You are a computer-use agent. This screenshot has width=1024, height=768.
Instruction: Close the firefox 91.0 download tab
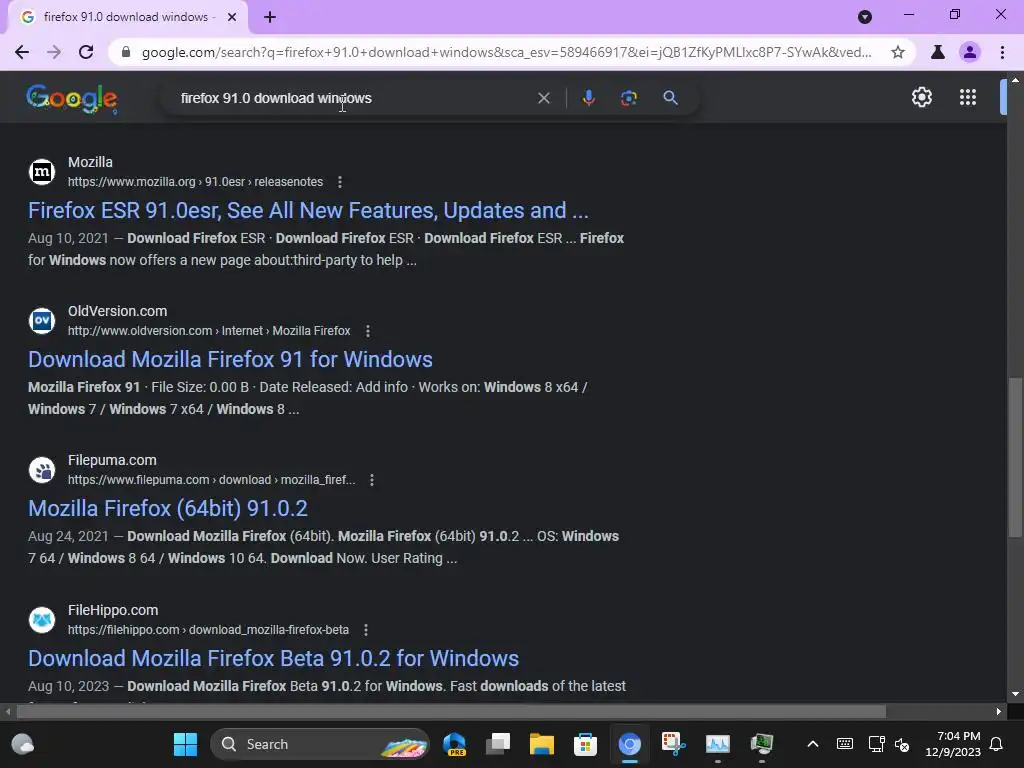pos(232,17)
